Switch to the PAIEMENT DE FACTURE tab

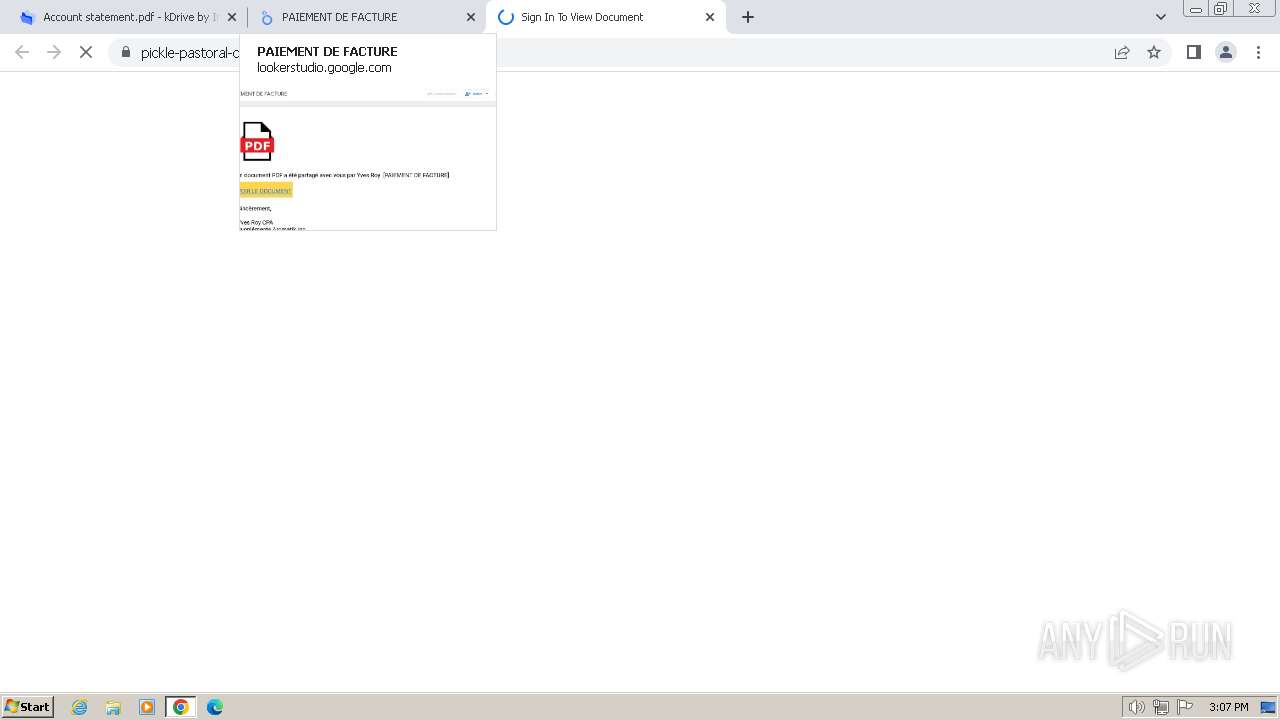(366, 17)
